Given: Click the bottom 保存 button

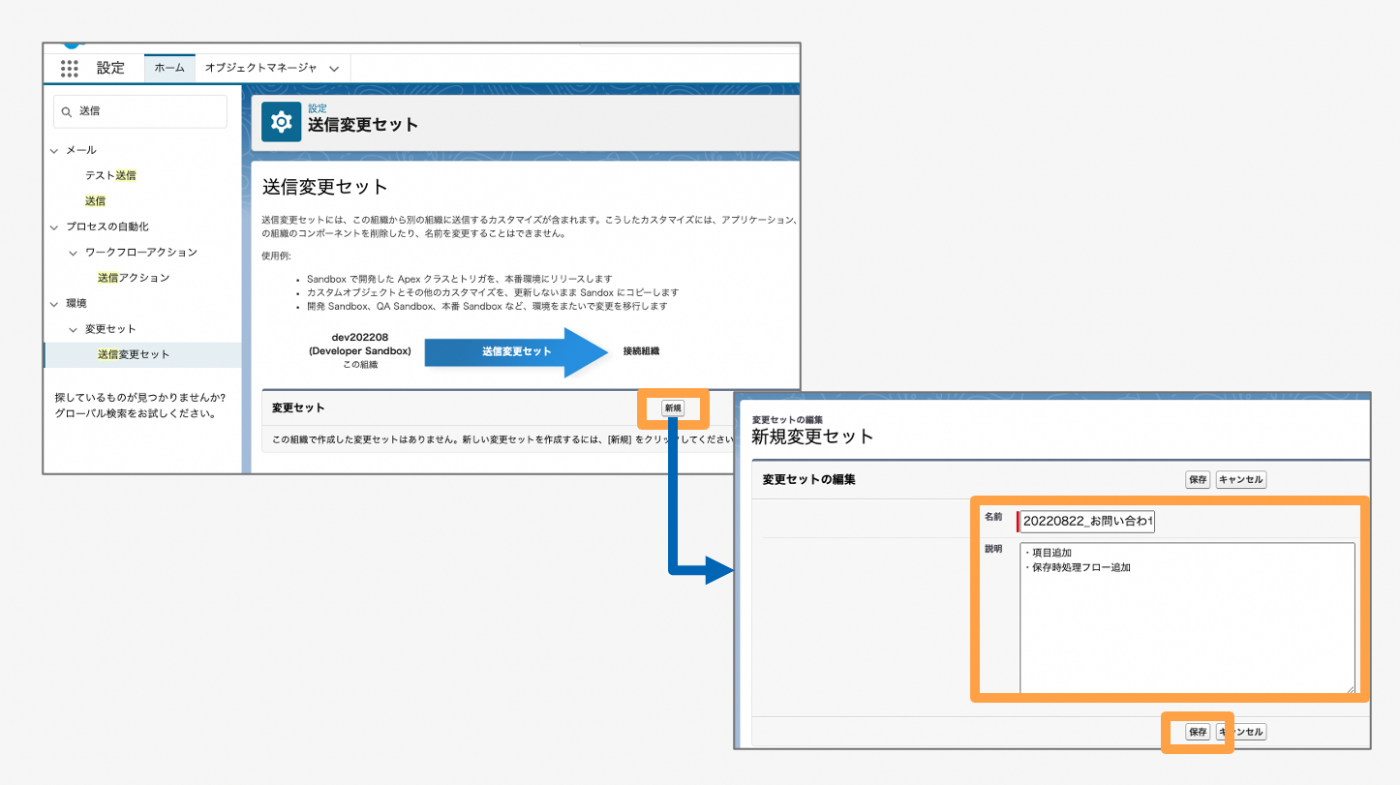Looking at the screenshot, I should tap(1198, 732).
